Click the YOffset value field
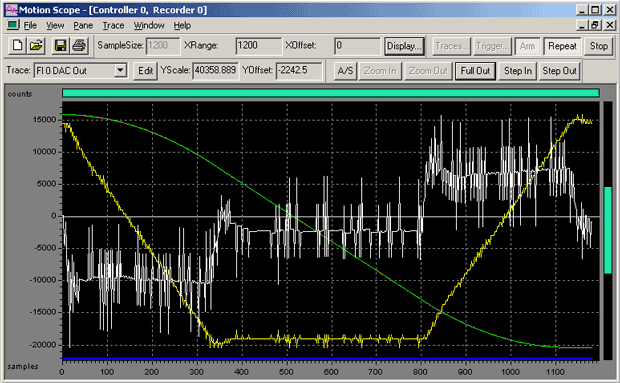Viewport: 620px width, 383px height. 299,71
